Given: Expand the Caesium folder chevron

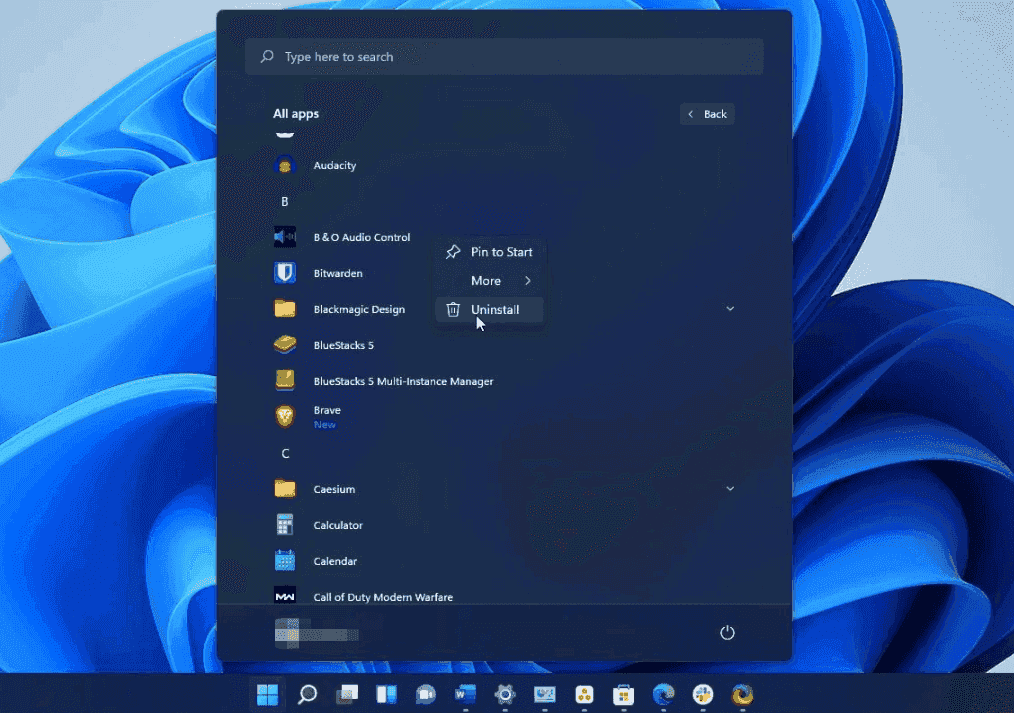Looking at the screenshot, I should (x=730, y=489).
